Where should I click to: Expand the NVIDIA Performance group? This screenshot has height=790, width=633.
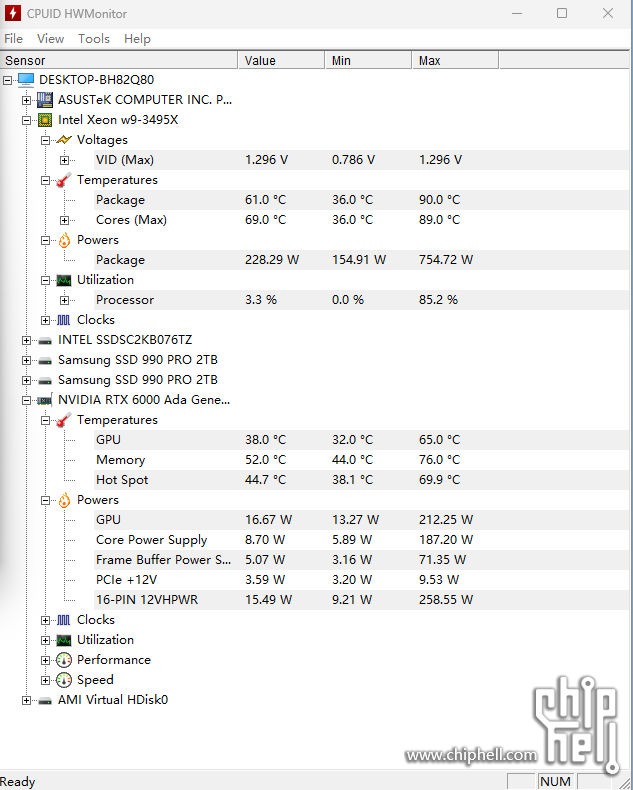[45, 660]
